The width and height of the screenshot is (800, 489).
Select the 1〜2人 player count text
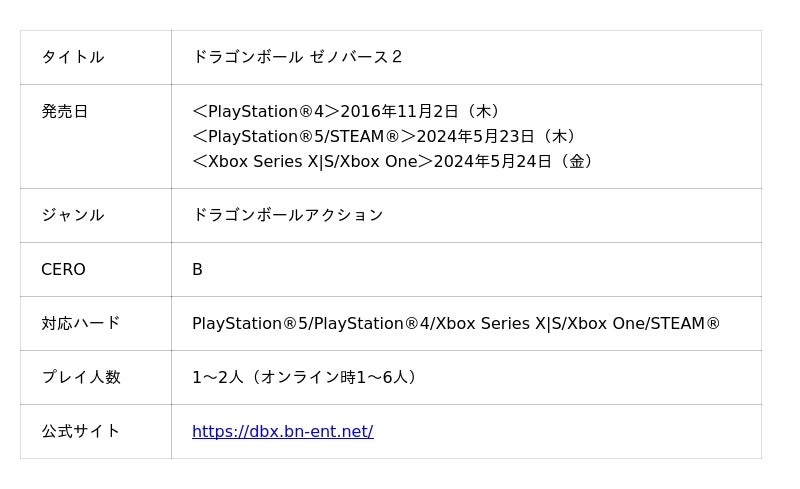(x=218, y=378)
